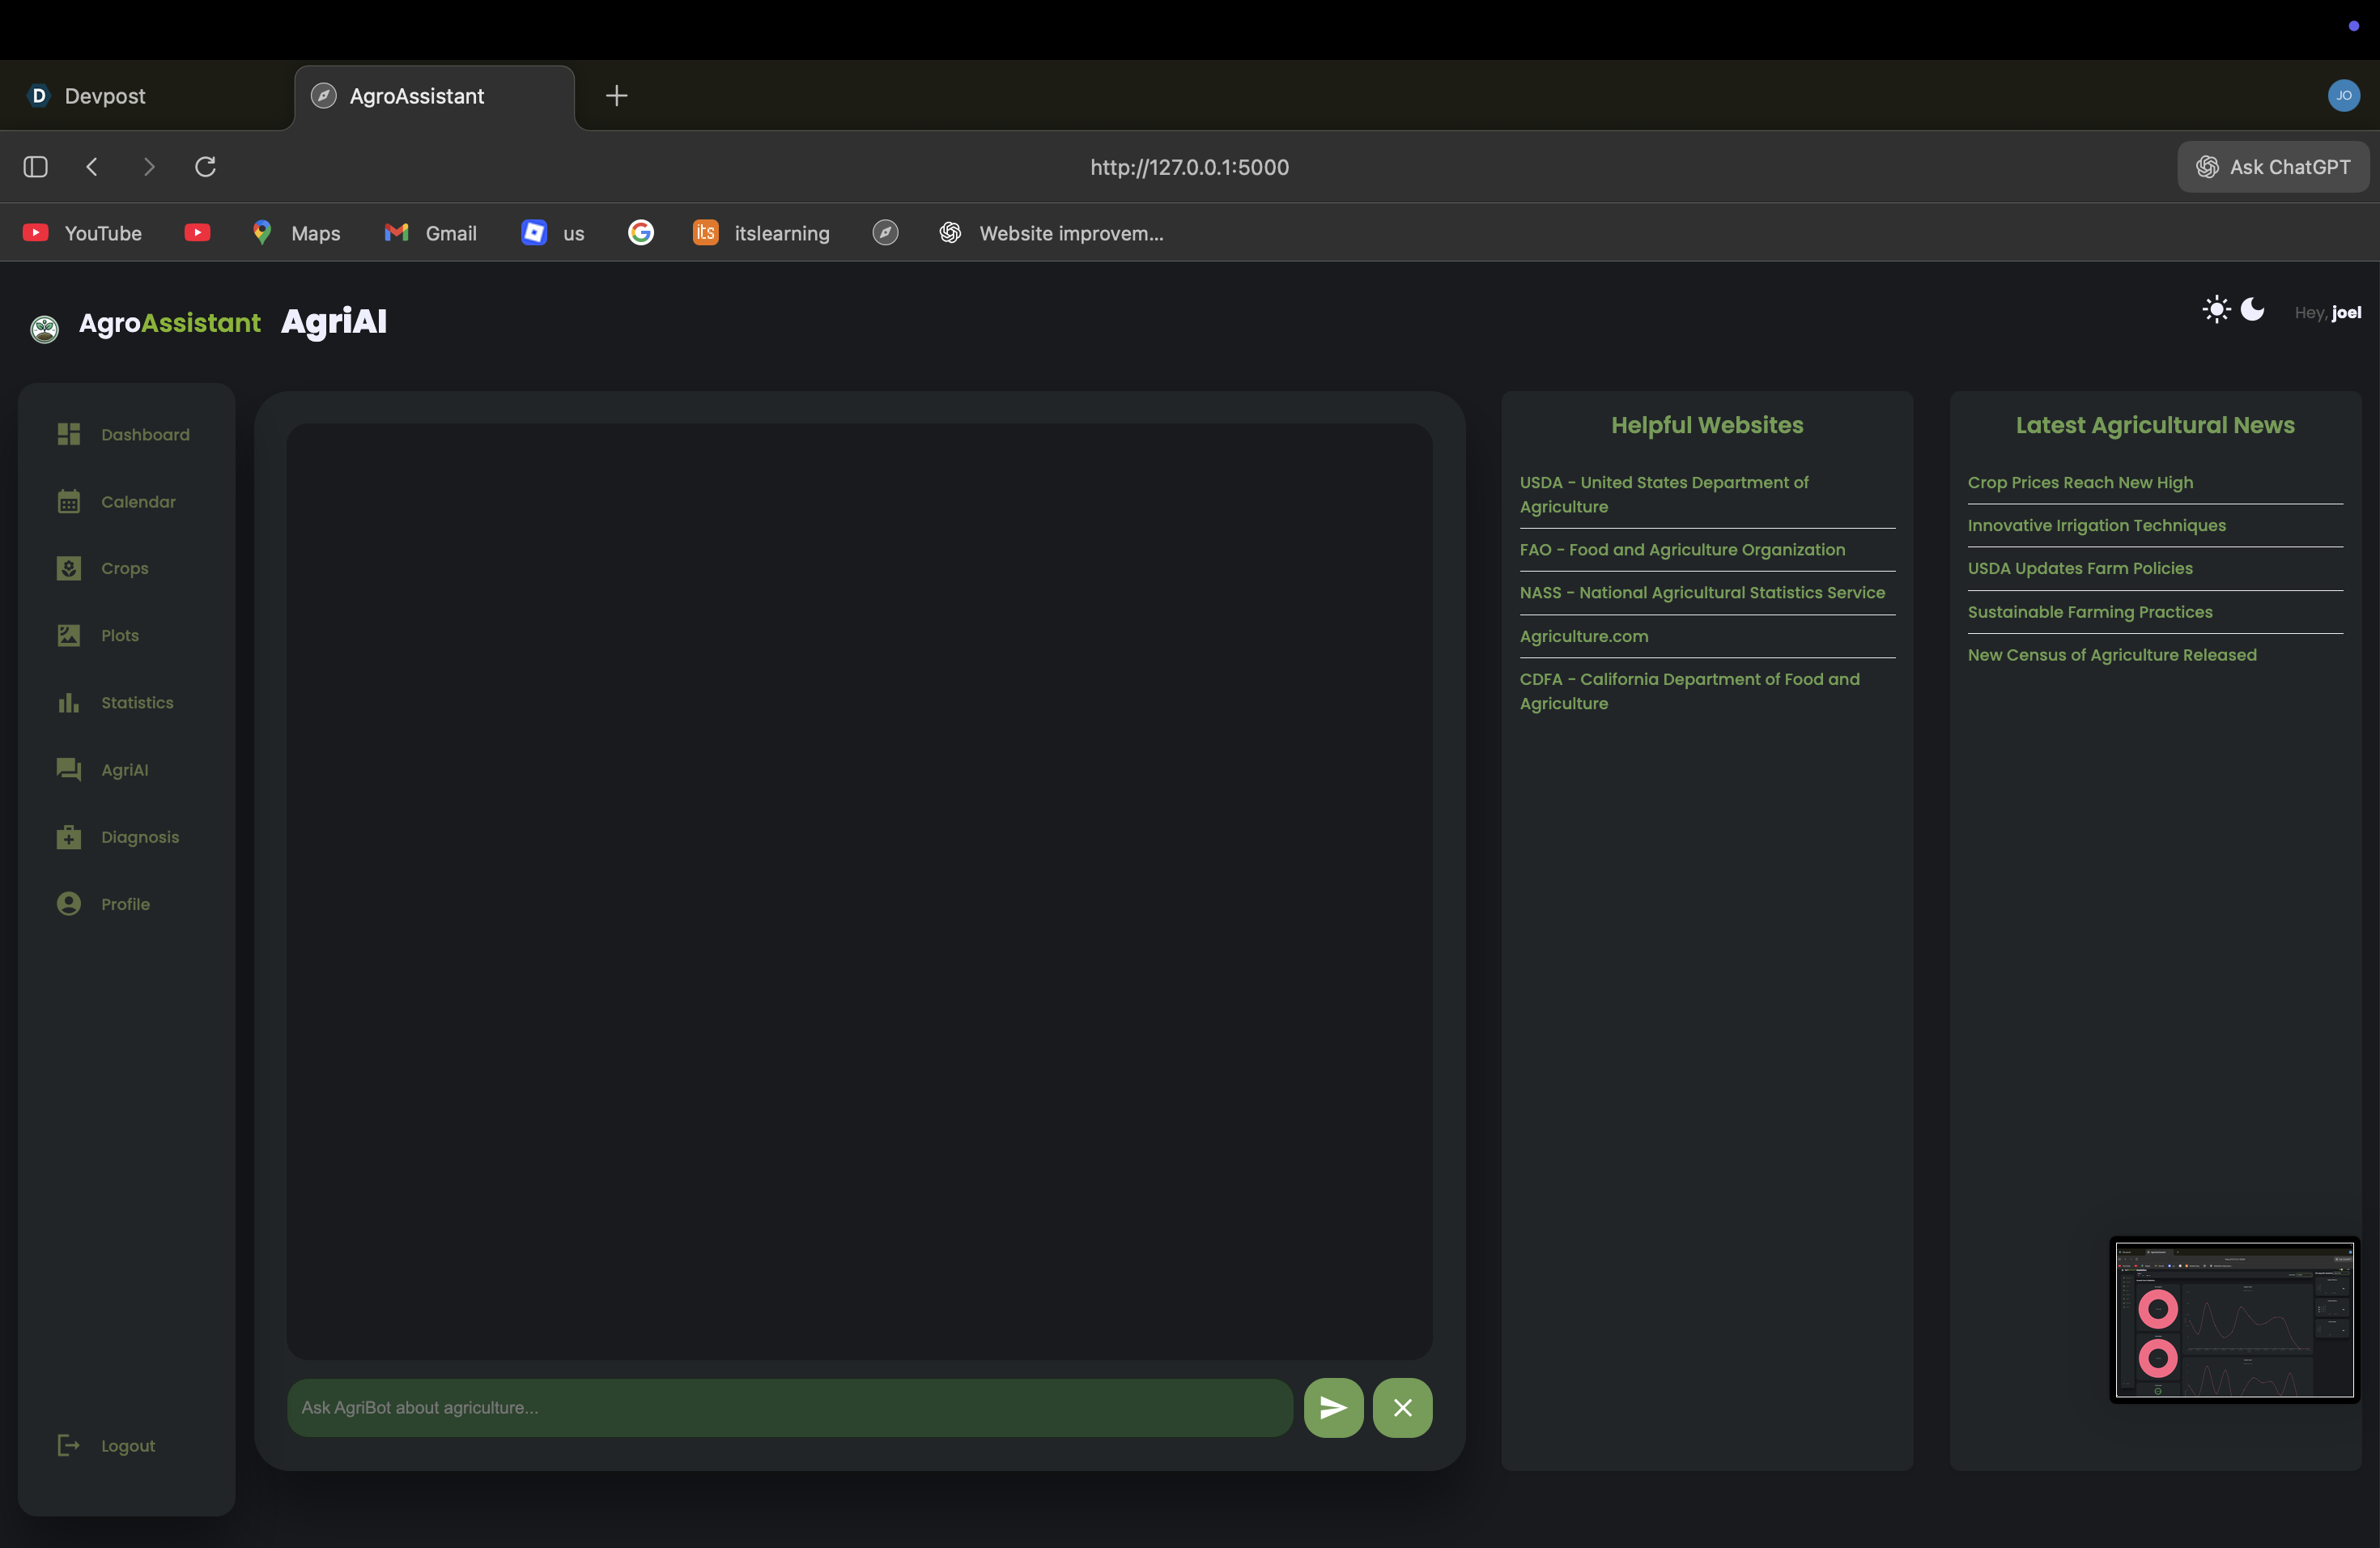Open a new browser tab

click(x=616, y=96)
